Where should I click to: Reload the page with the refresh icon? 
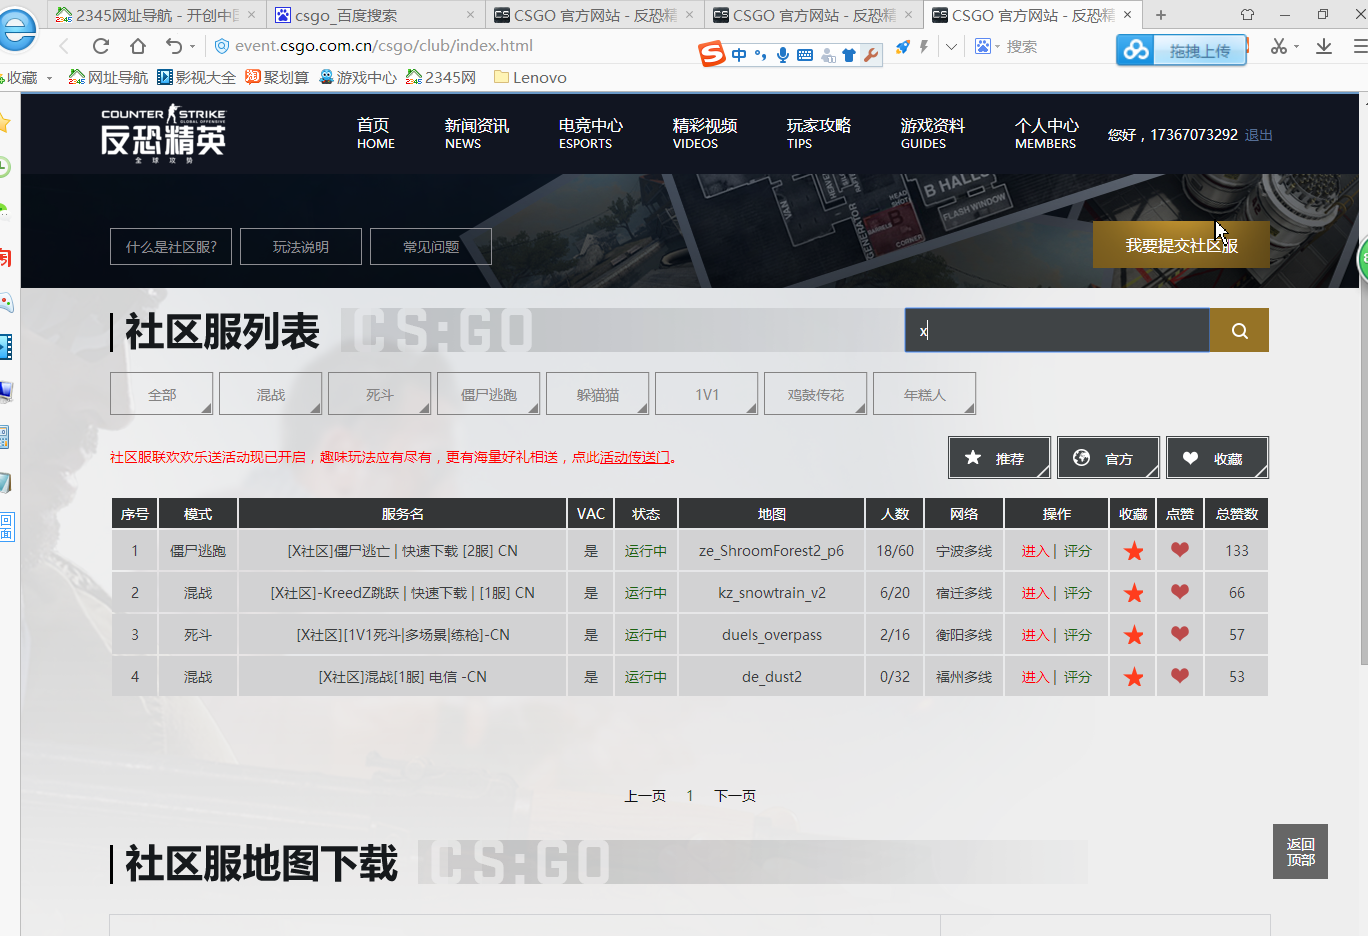(101, 46)
